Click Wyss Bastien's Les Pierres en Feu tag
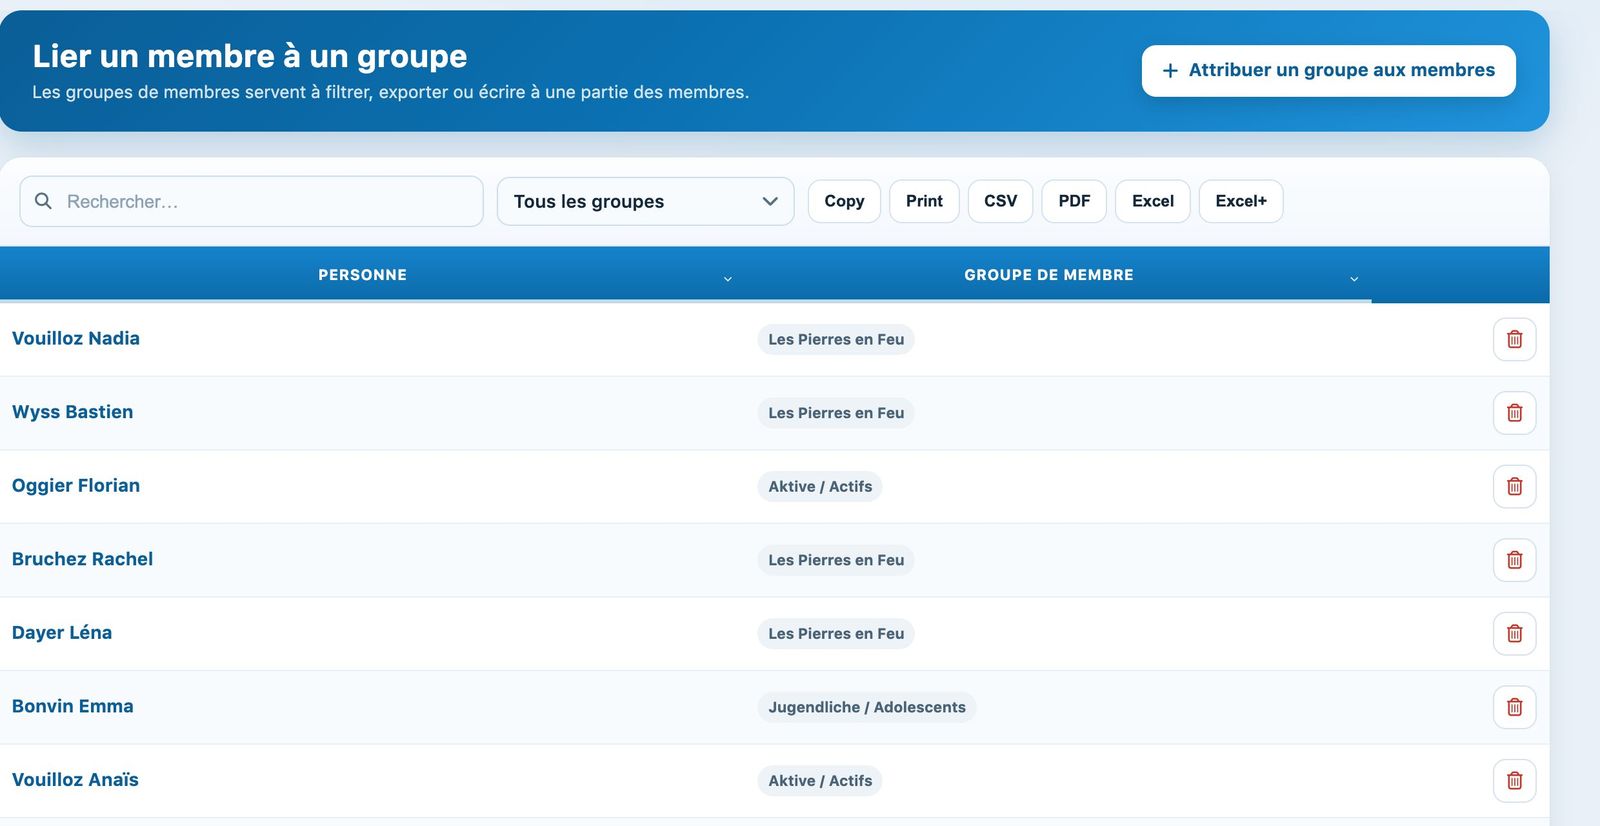The width and height of the screenshot is (1600, 826). point(836,413)
